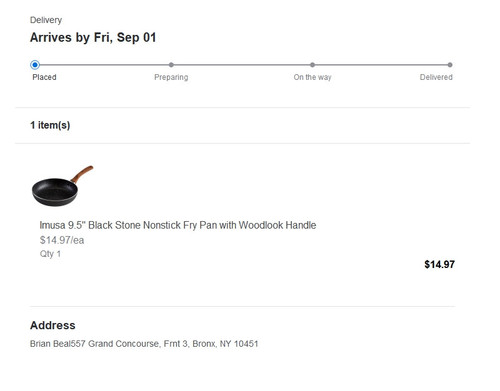500x391 pixels.
Task: Click the $14.97/ea unit price text
Action: pos(62,240)
